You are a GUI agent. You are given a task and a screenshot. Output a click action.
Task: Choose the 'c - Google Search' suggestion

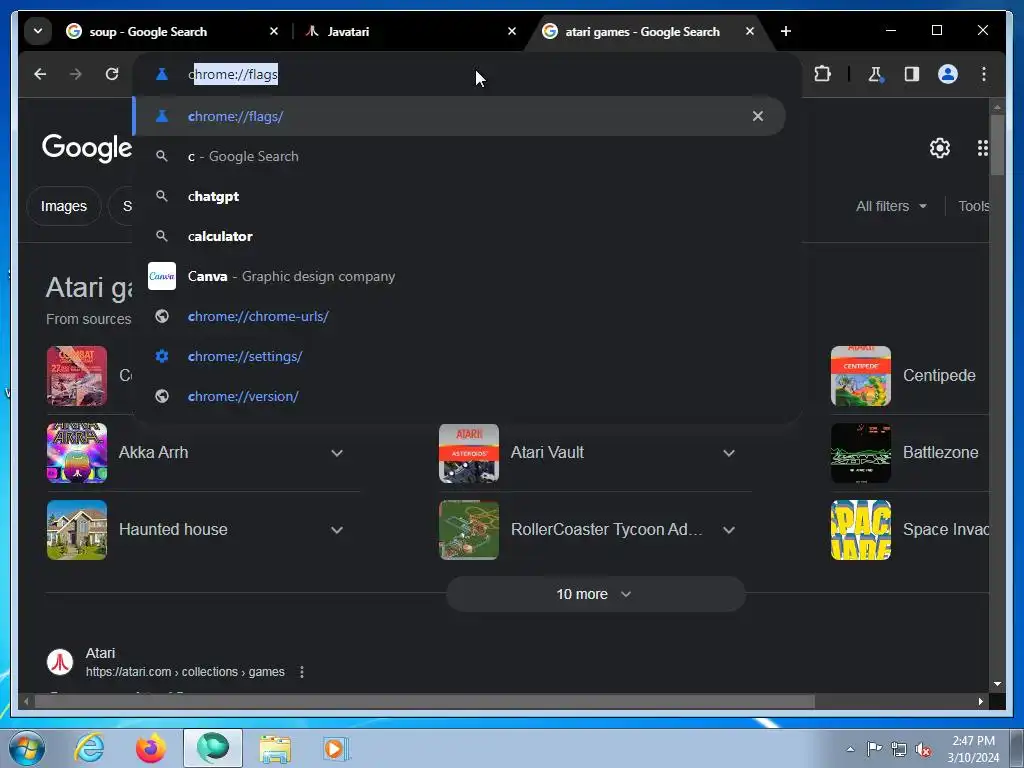459,157
